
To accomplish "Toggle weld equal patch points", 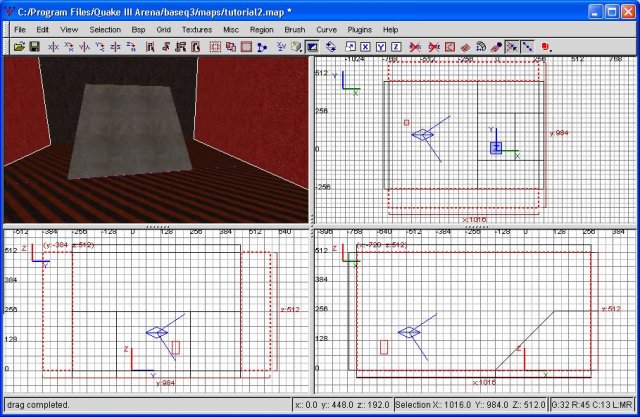I will coord(512,47).
